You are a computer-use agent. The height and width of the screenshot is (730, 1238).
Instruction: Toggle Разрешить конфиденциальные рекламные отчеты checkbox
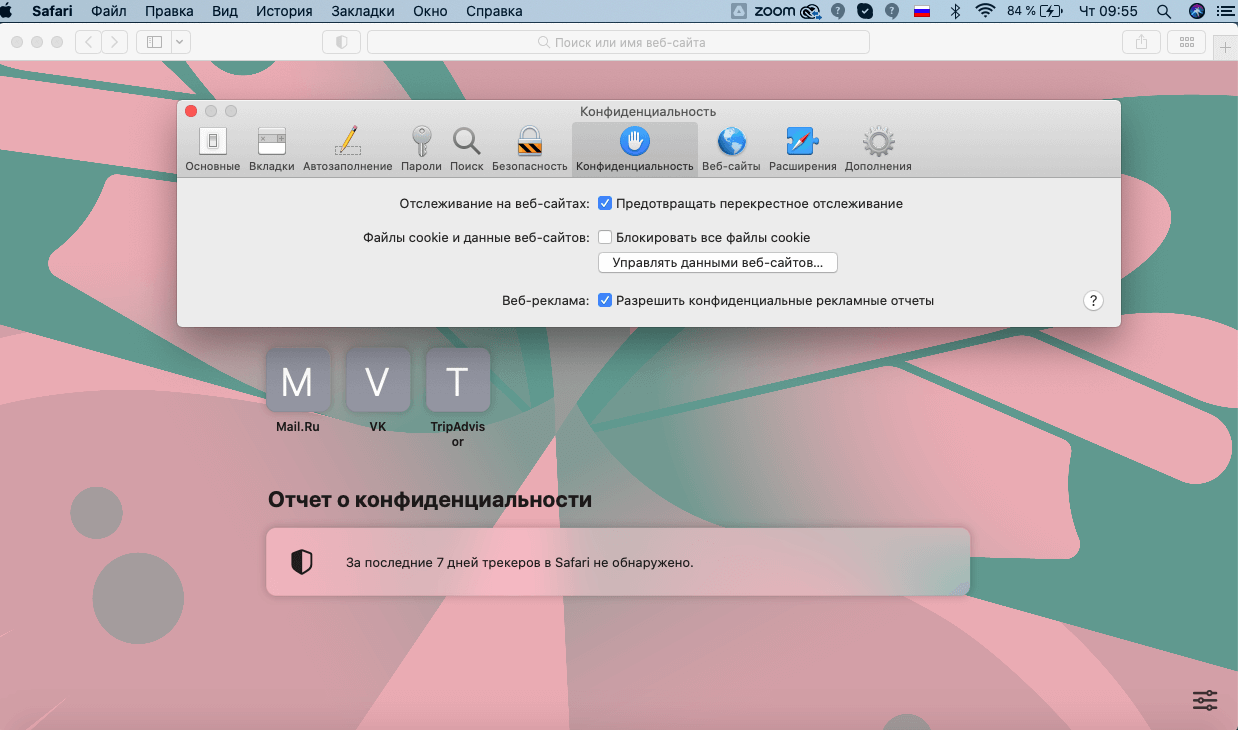pyautogui.click(x=605, y=300)
